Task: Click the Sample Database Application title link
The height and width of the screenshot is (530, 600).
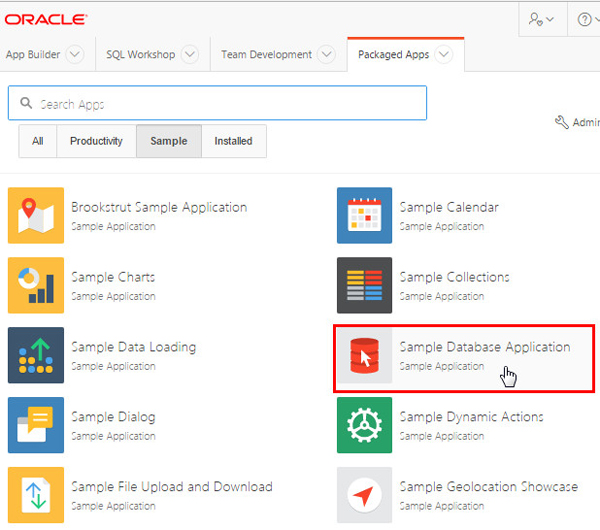Action: coord(484,347)
